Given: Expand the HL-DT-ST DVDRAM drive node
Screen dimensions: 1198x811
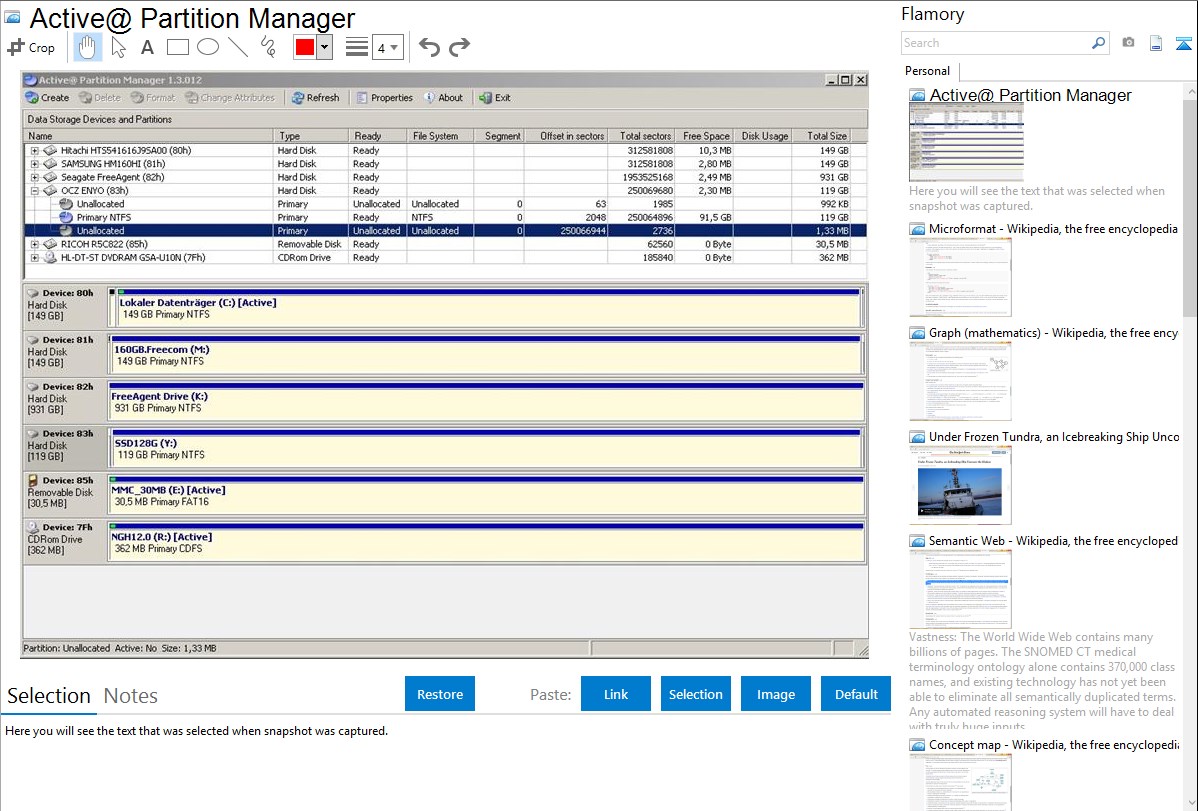Looking at the screenshot, I should click(34, 258).
